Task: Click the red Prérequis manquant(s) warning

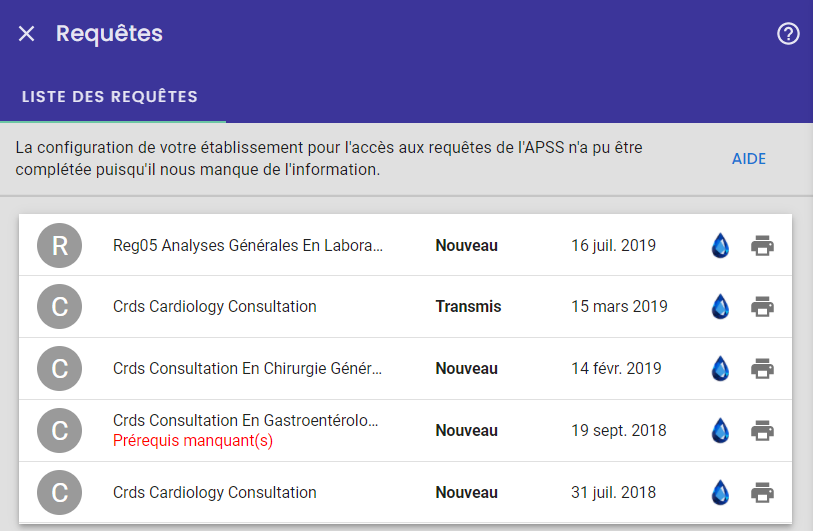Action: pyautogui.click(x=193, y=441)
